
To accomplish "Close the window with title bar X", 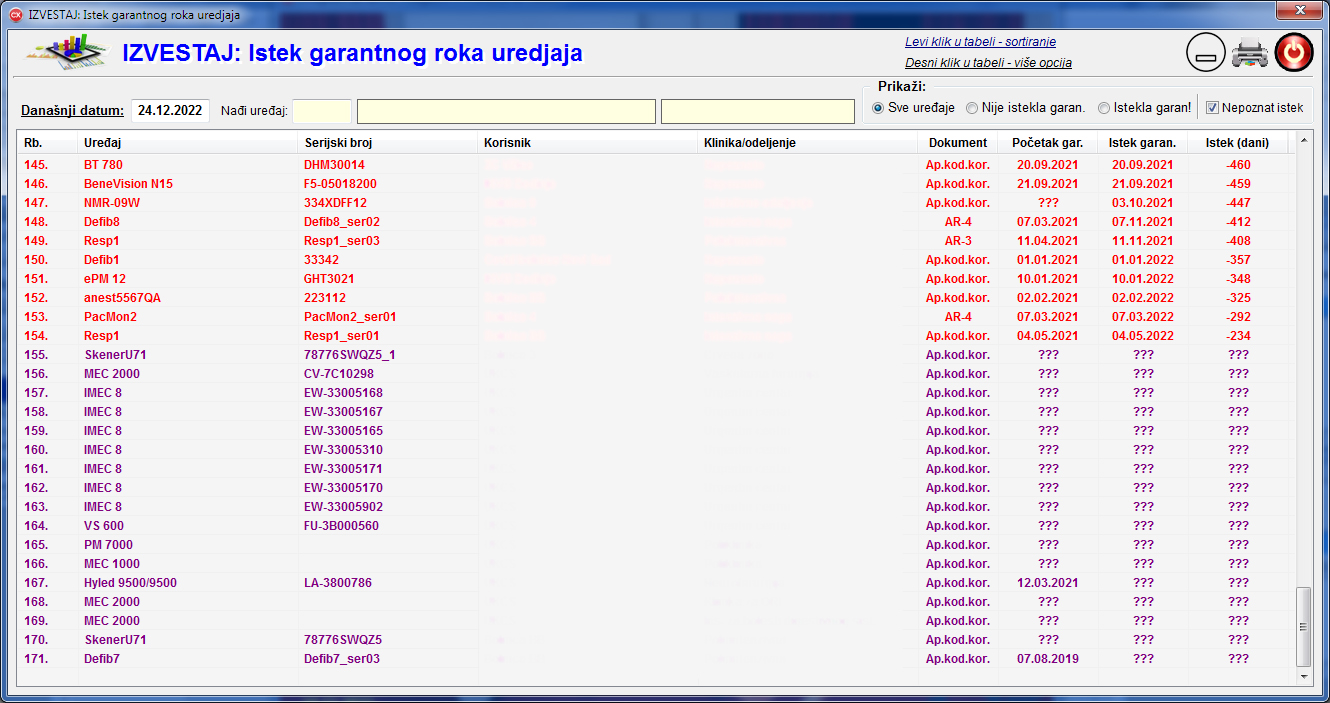I will click(1300, 10).
